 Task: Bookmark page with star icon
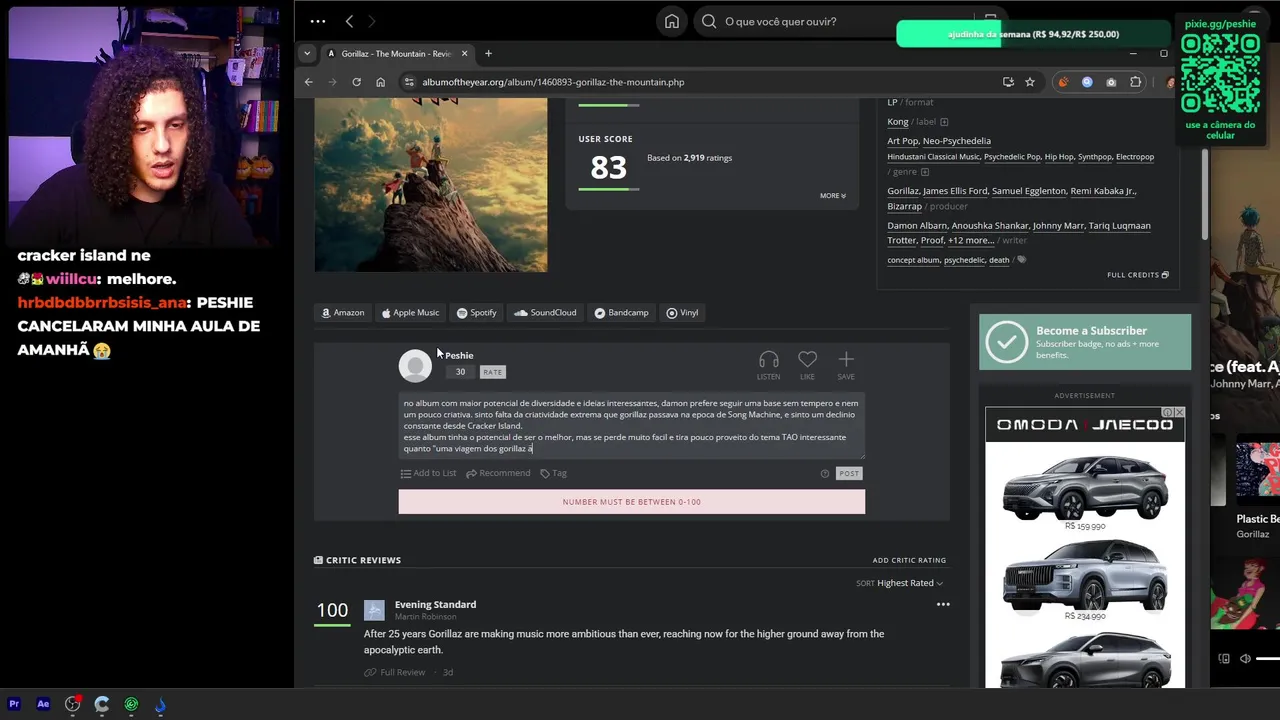coord(1029,82)
